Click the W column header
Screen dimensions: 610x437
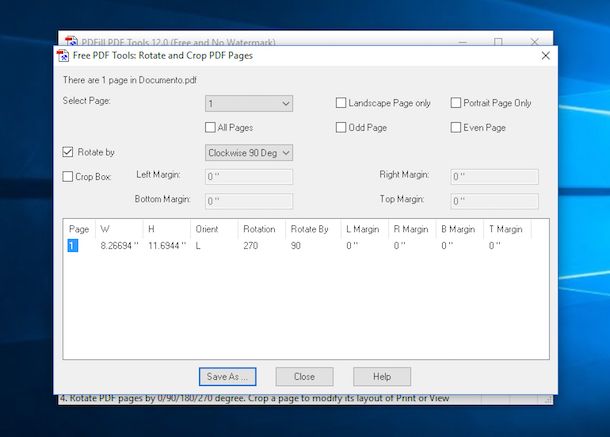[119, 229]
